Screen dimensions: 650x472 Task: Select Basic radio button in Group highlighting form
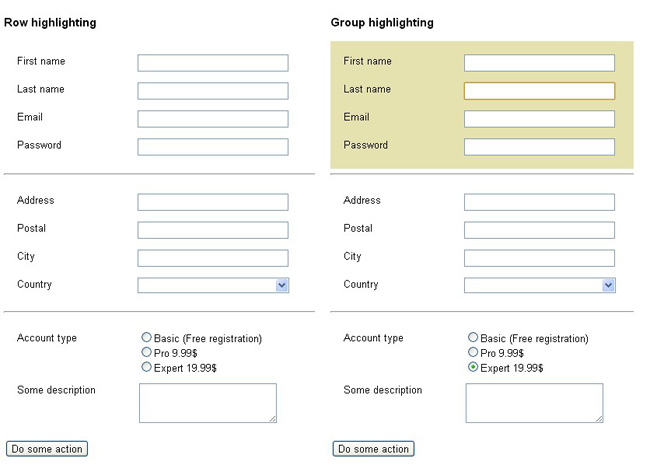(x=473, y=338)
